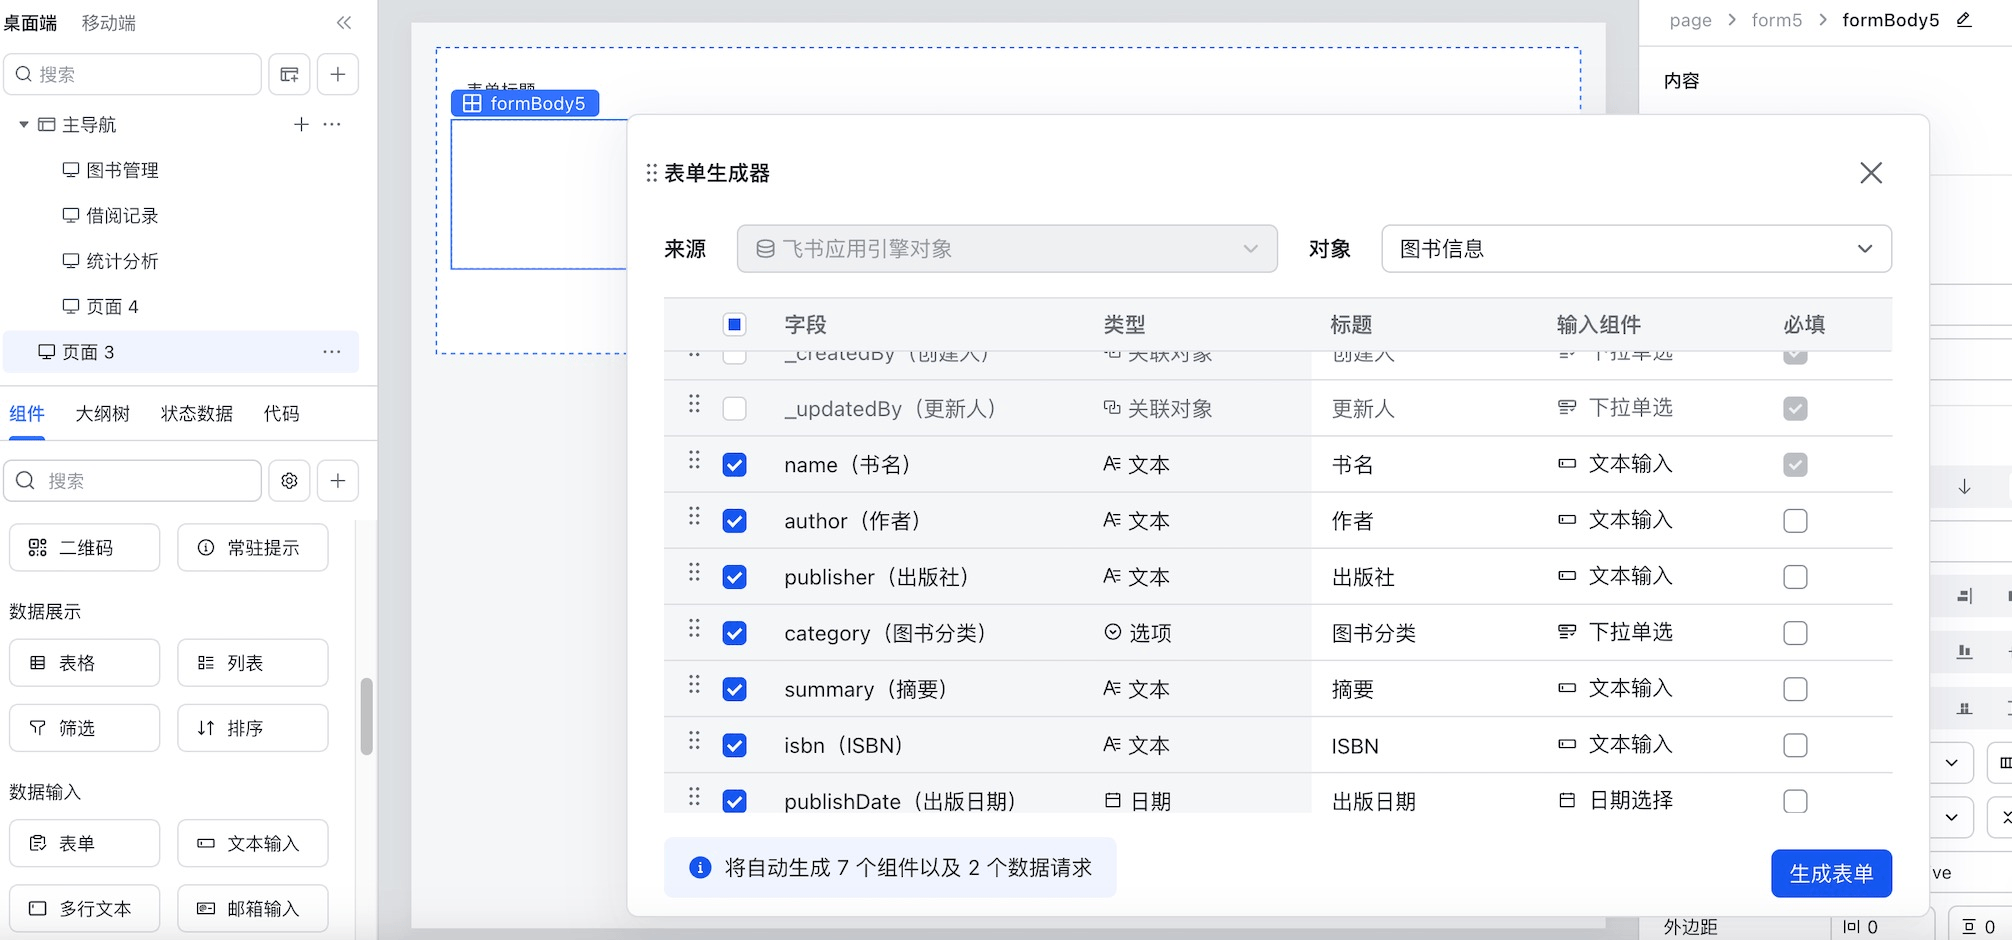Image resolution: width=2012 pixels, height=940 pixels.
Task: Click the page search field at top left
Action: coord(133,74)
